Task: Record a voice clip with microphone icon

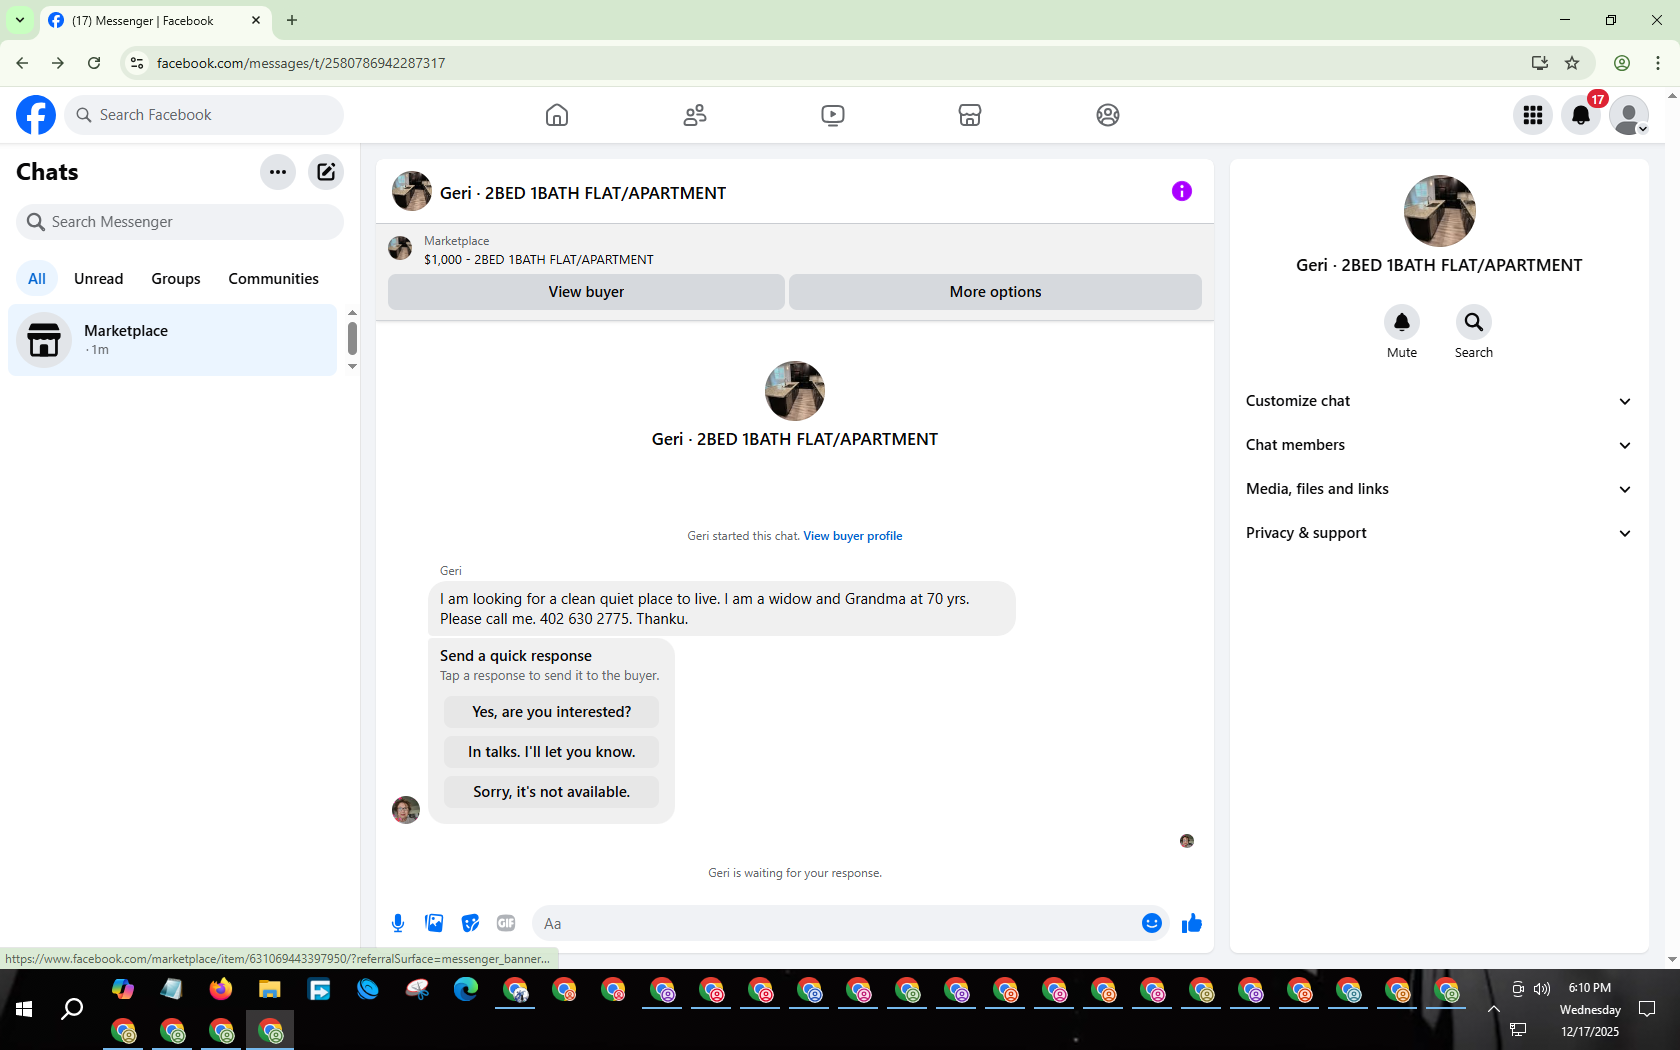Action: pyautogui.click(x=398, y=923)
